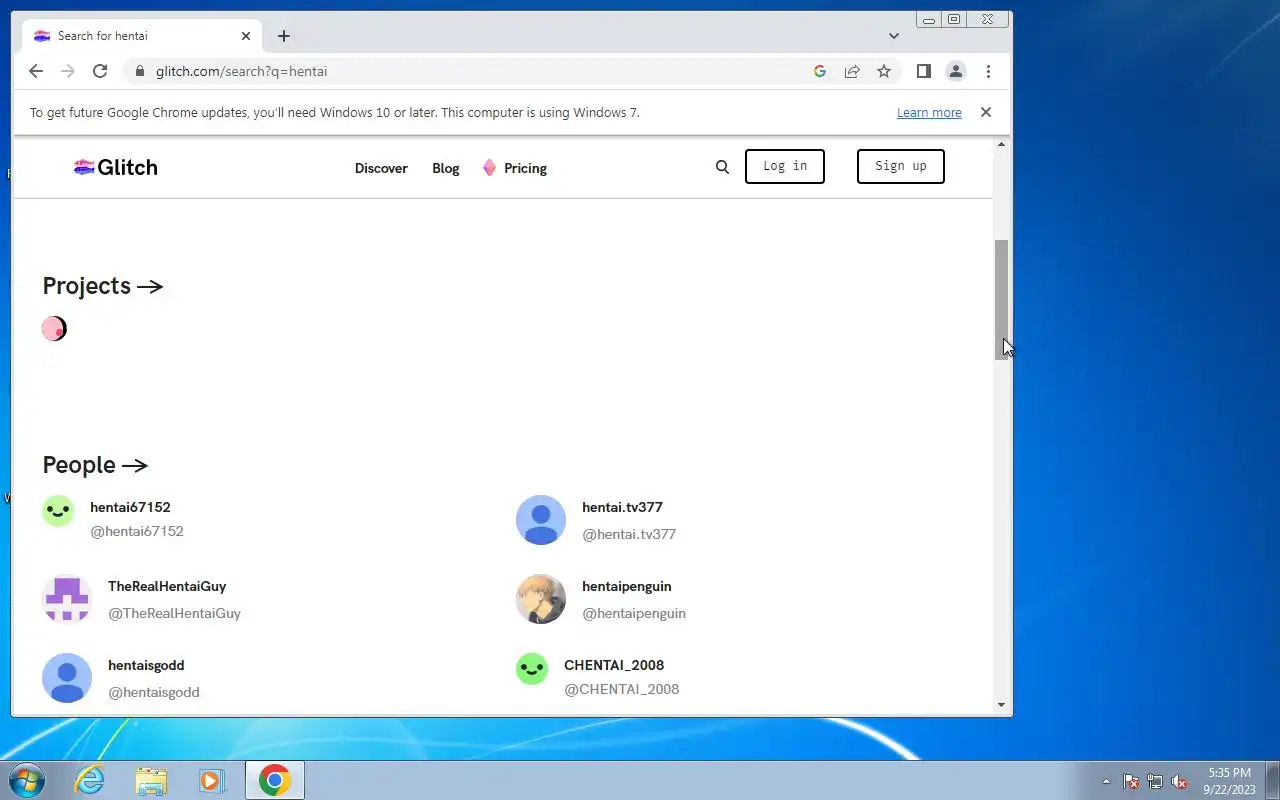
Task: Open Chrome's three-dot menu
Action: coord(988,71)
